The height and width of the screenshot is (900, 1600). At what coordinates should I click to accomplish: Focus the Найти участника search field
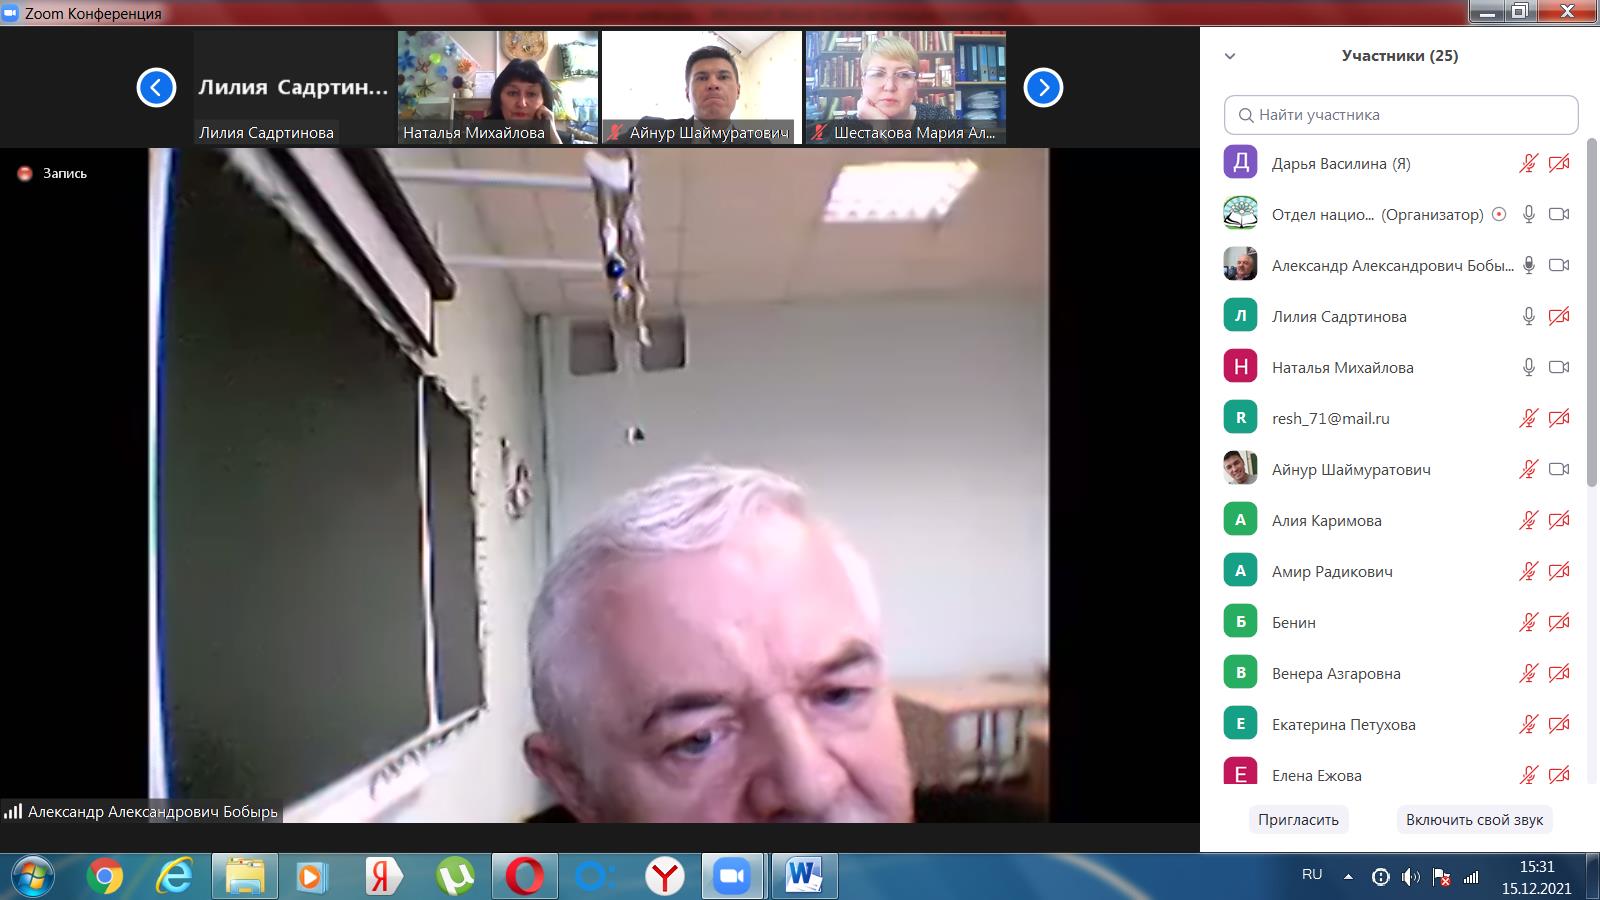pyautogui.click(x=1400, y=115)
